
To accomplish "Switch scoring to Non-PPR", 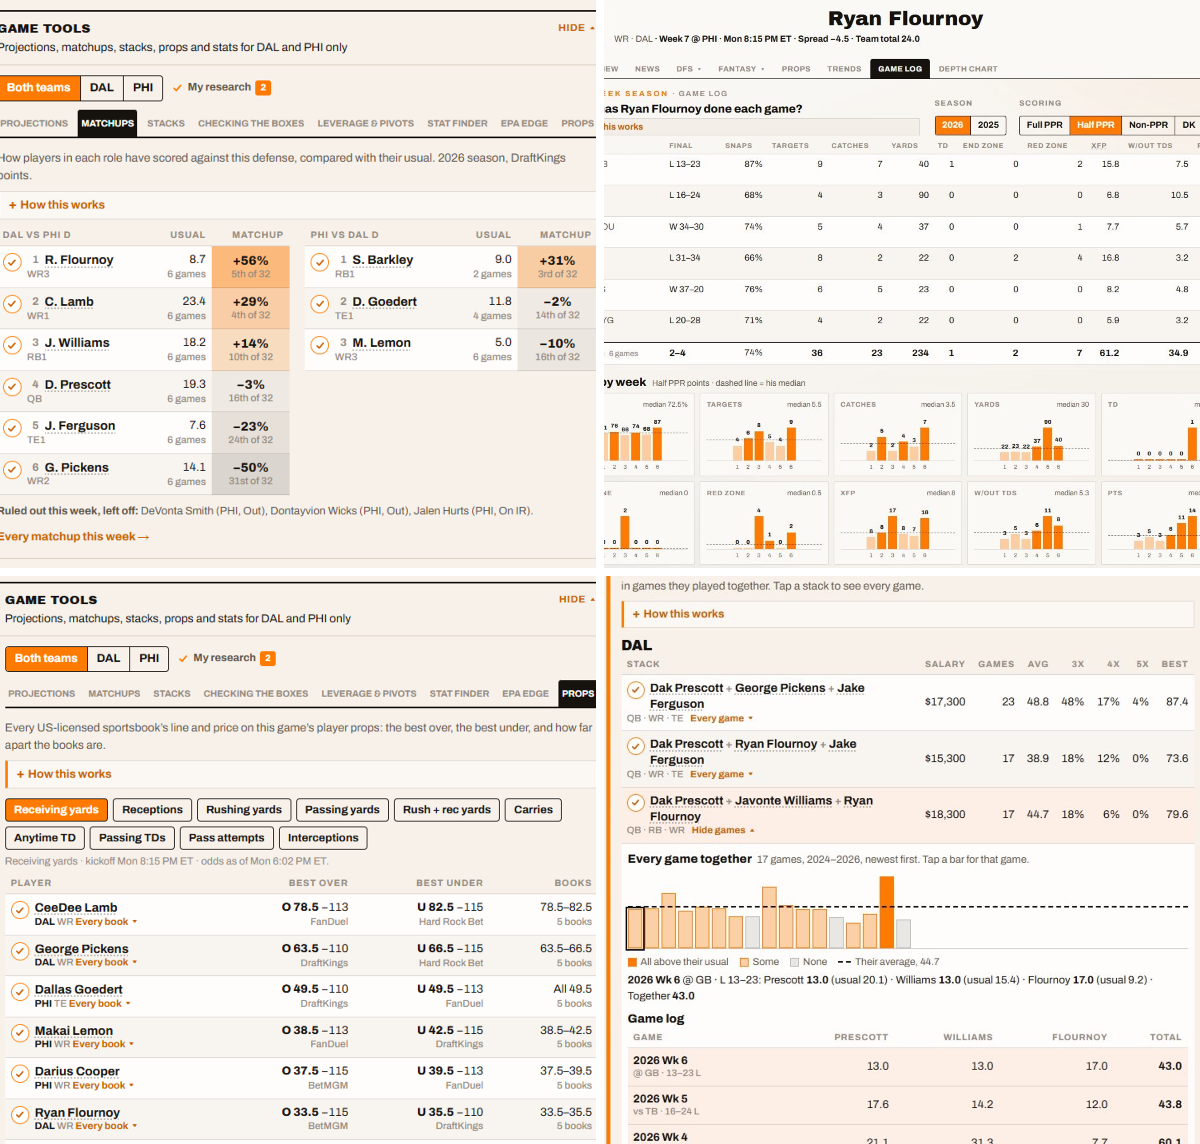I will (1148, 125).
